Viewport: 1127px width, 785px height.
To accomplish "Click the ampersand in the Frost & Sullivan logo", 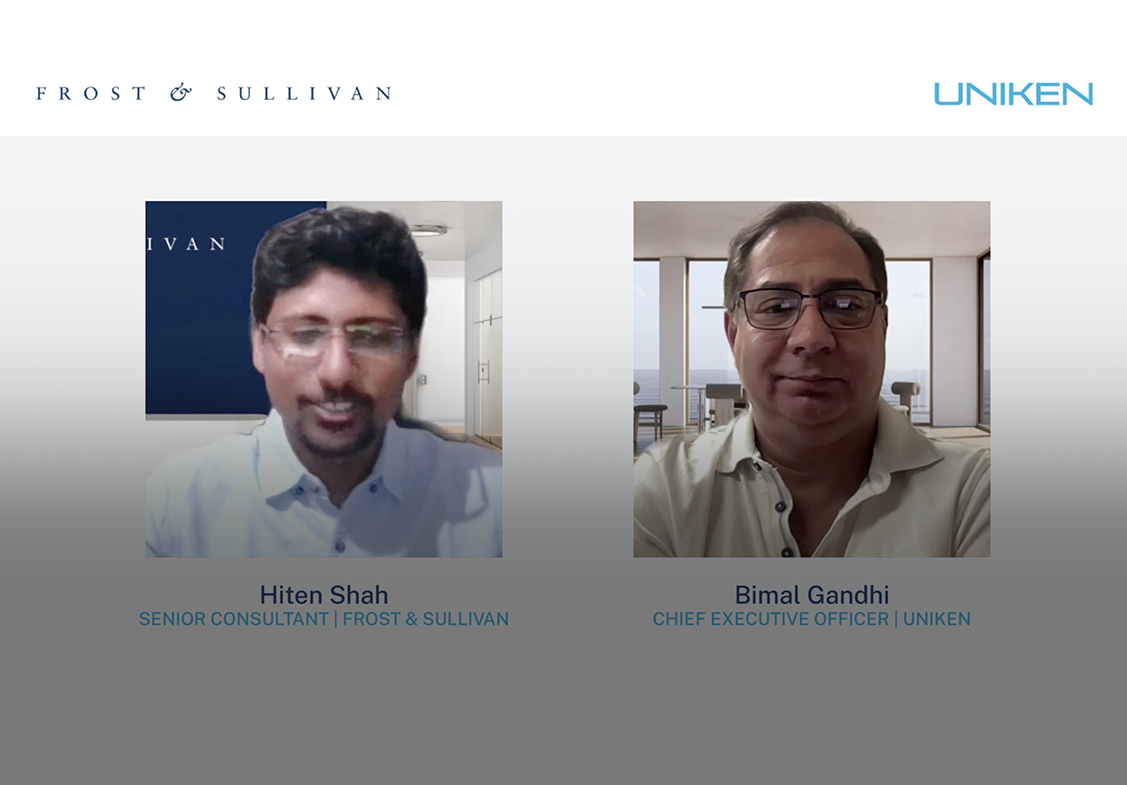I will pyautogui.click(x=181, y=93).
